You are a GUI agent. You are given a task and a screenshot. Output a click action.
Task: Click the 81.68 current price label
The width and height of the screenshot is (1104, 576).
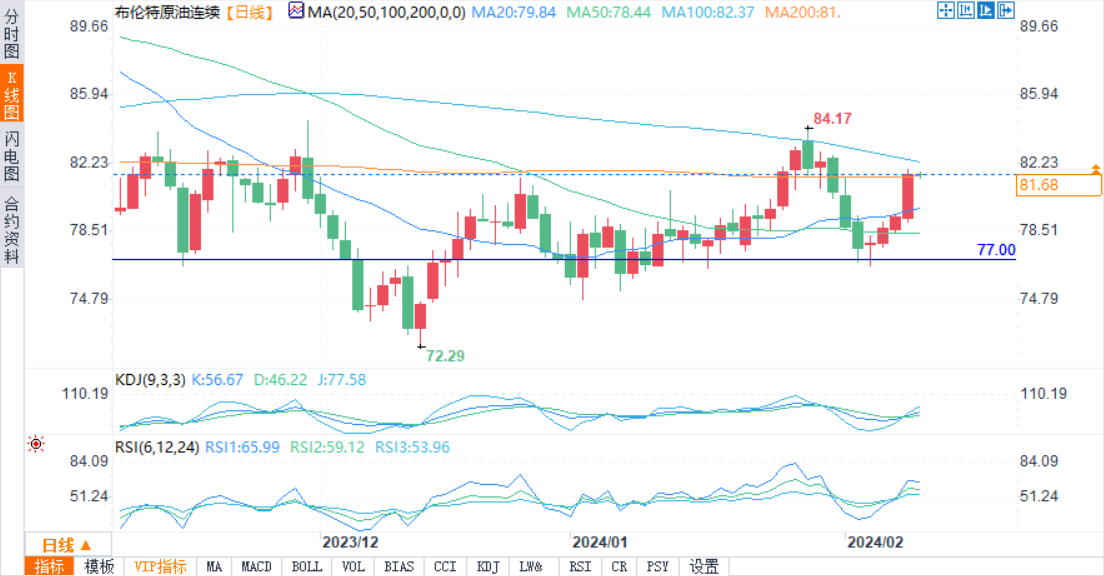1040,185
